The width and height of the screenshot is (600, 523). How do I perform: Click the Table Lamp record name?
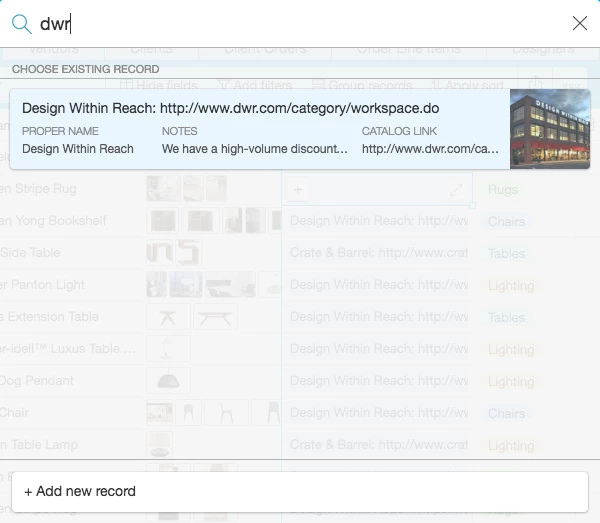tap(39, 445)
